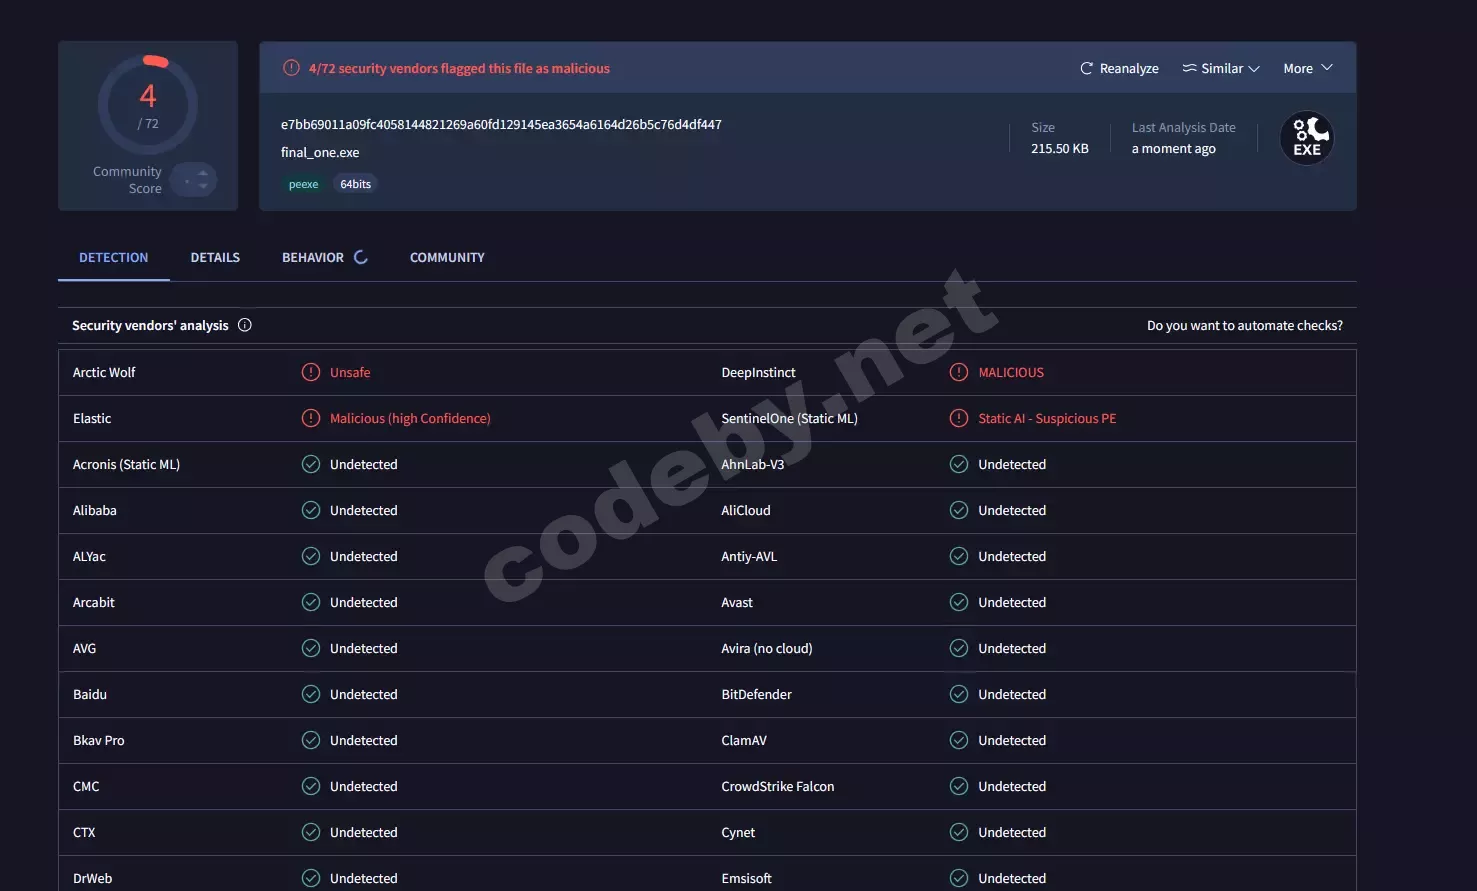Click the alert icon in the malicious banner
The image size is (1477, 891).
[x=291, y=68]
